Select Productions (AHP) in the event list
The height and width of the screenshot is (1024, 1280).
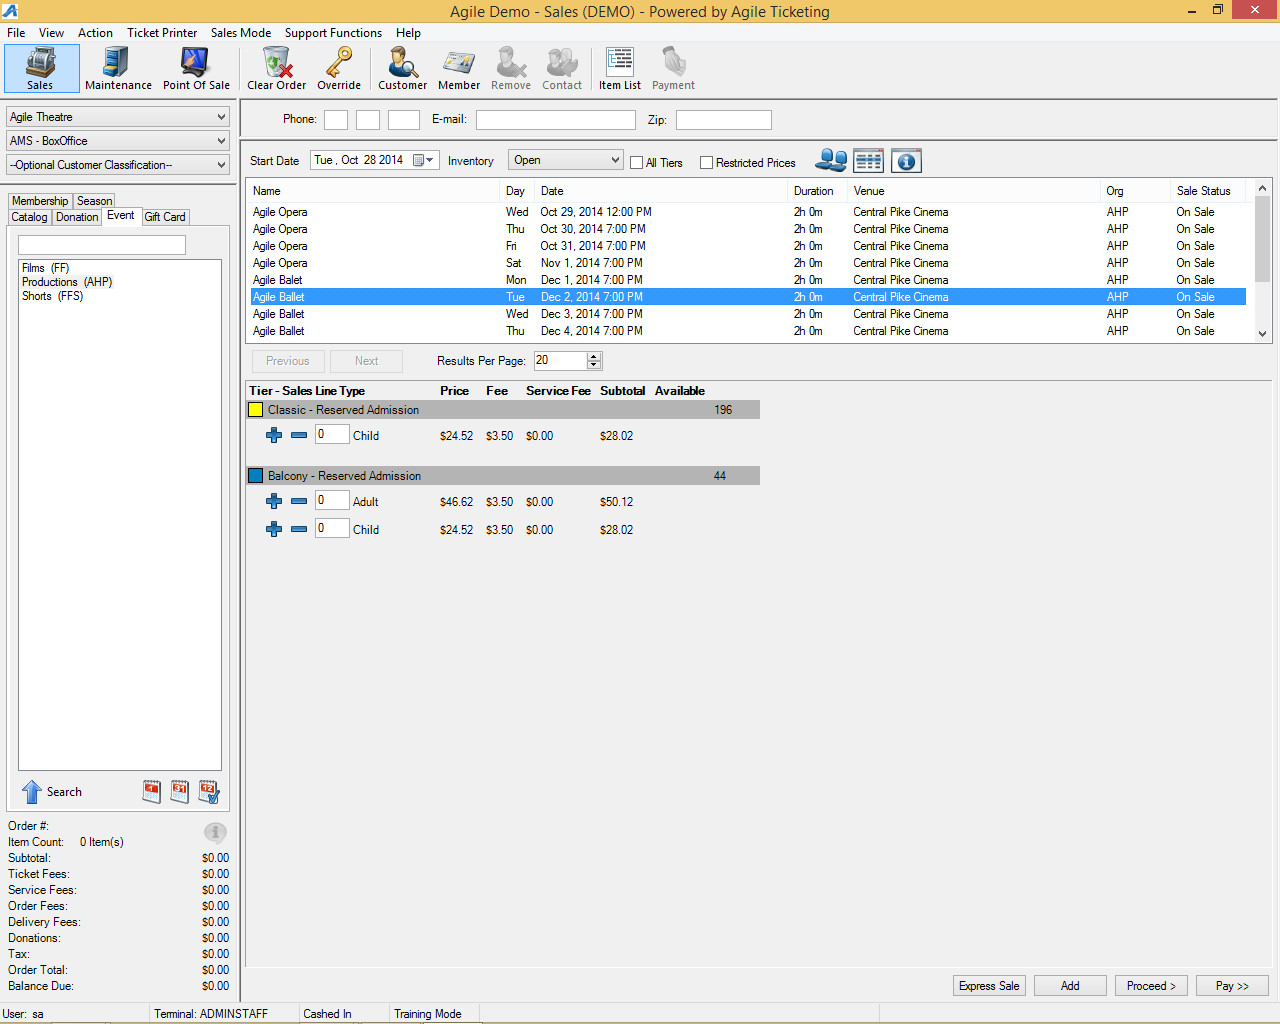coord(67,282)
